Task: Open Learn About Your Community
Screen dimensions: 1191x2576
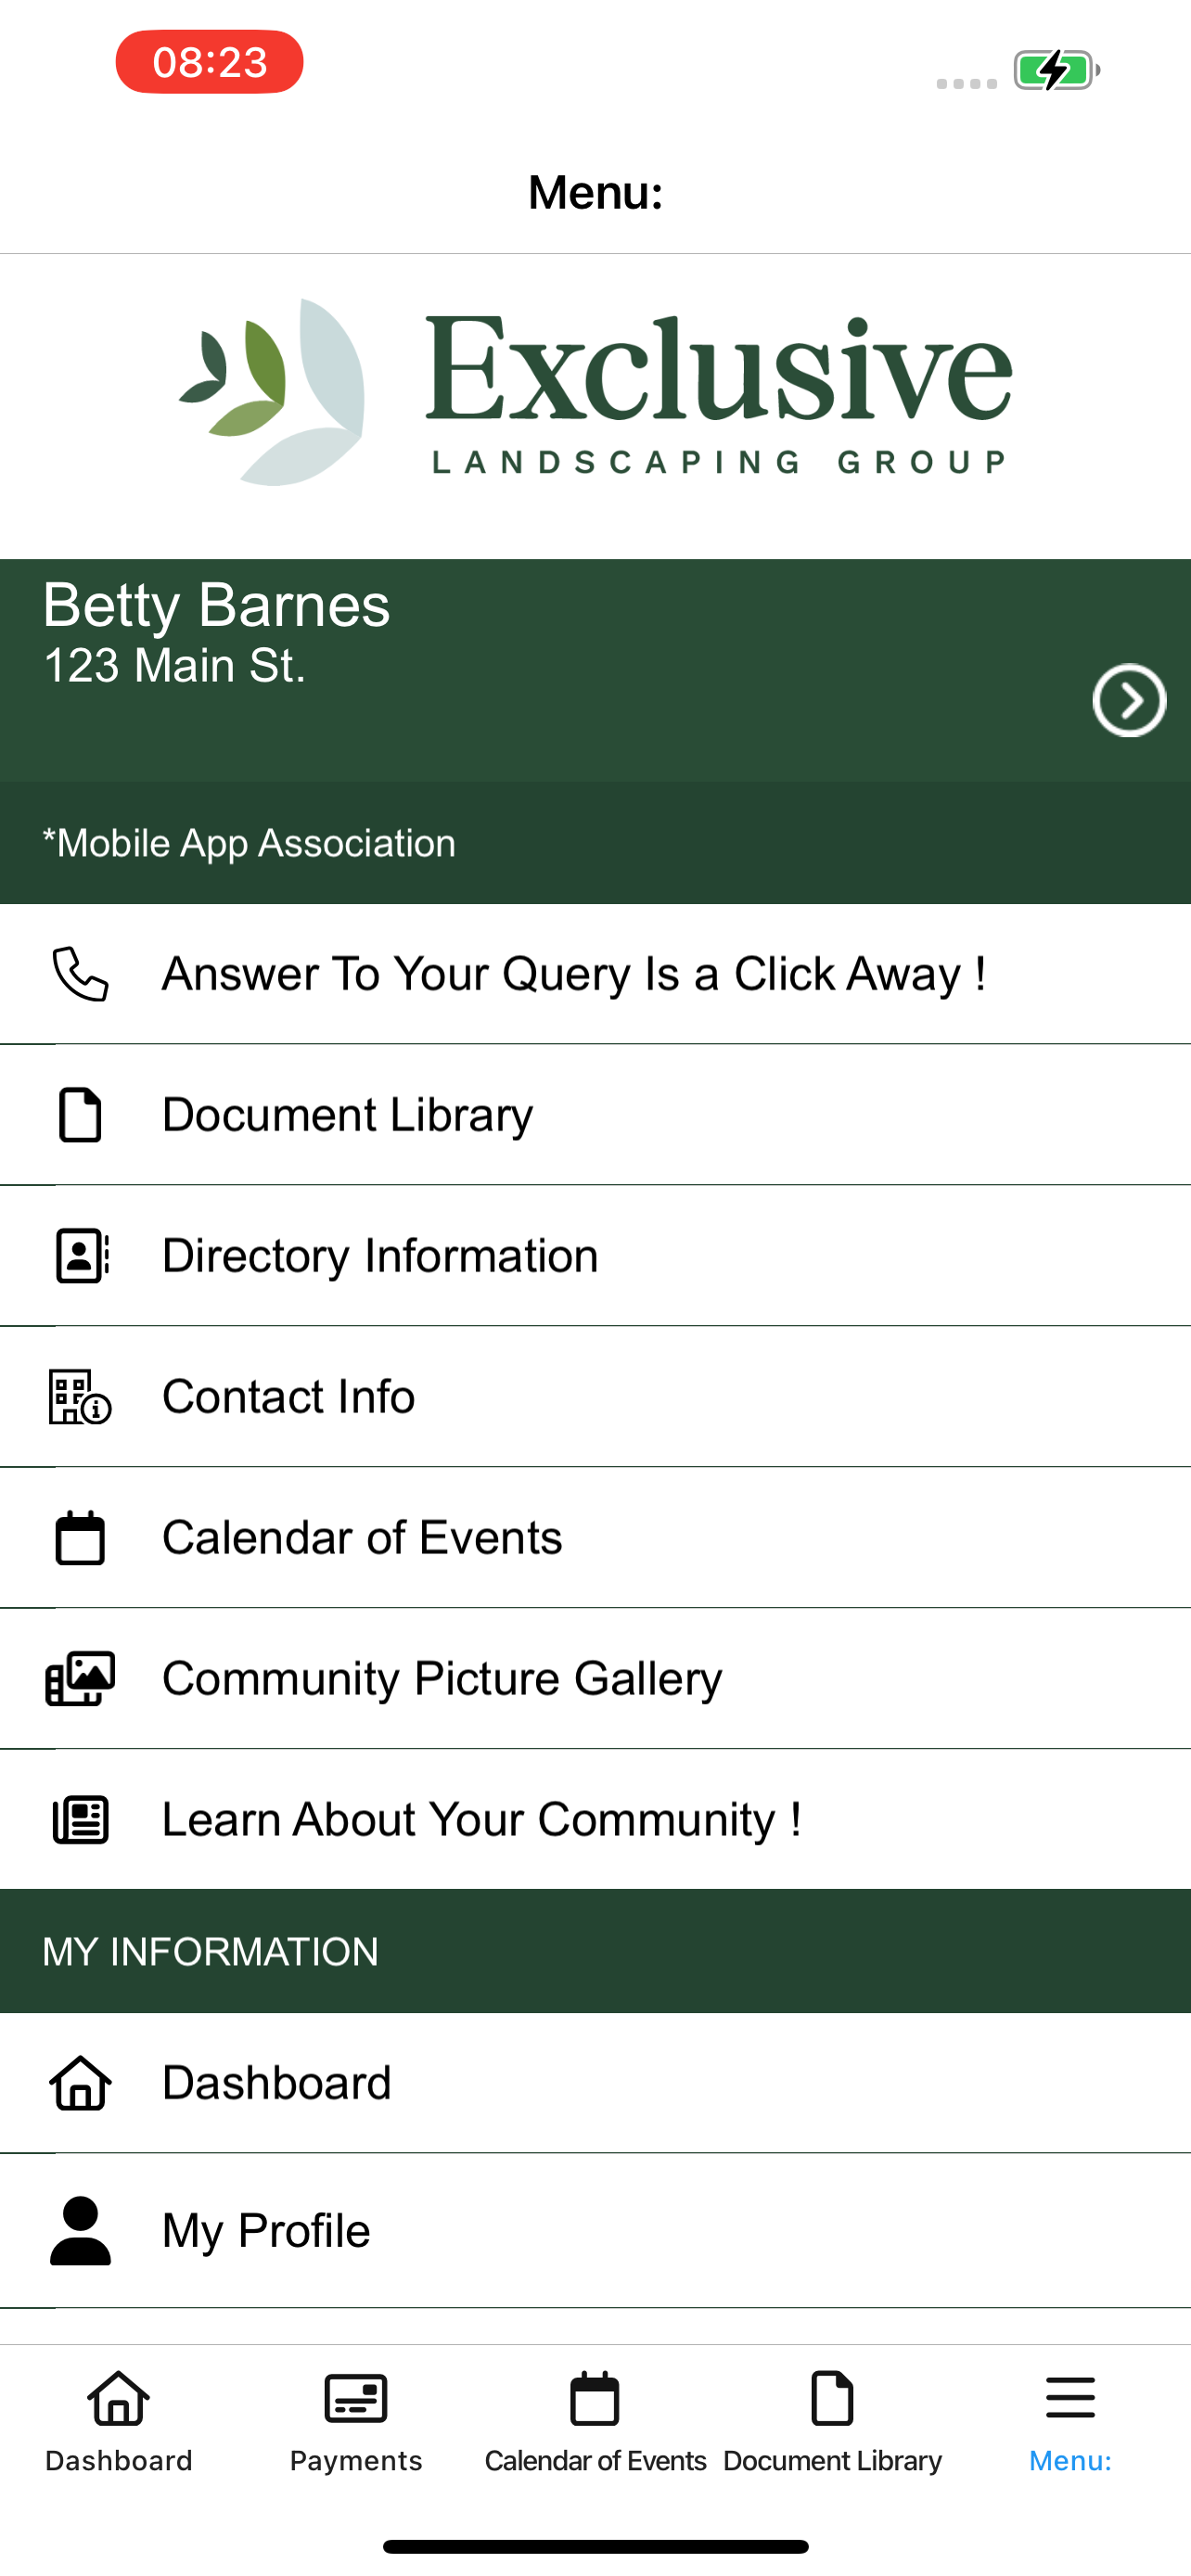Action: tap(596, 1820)
